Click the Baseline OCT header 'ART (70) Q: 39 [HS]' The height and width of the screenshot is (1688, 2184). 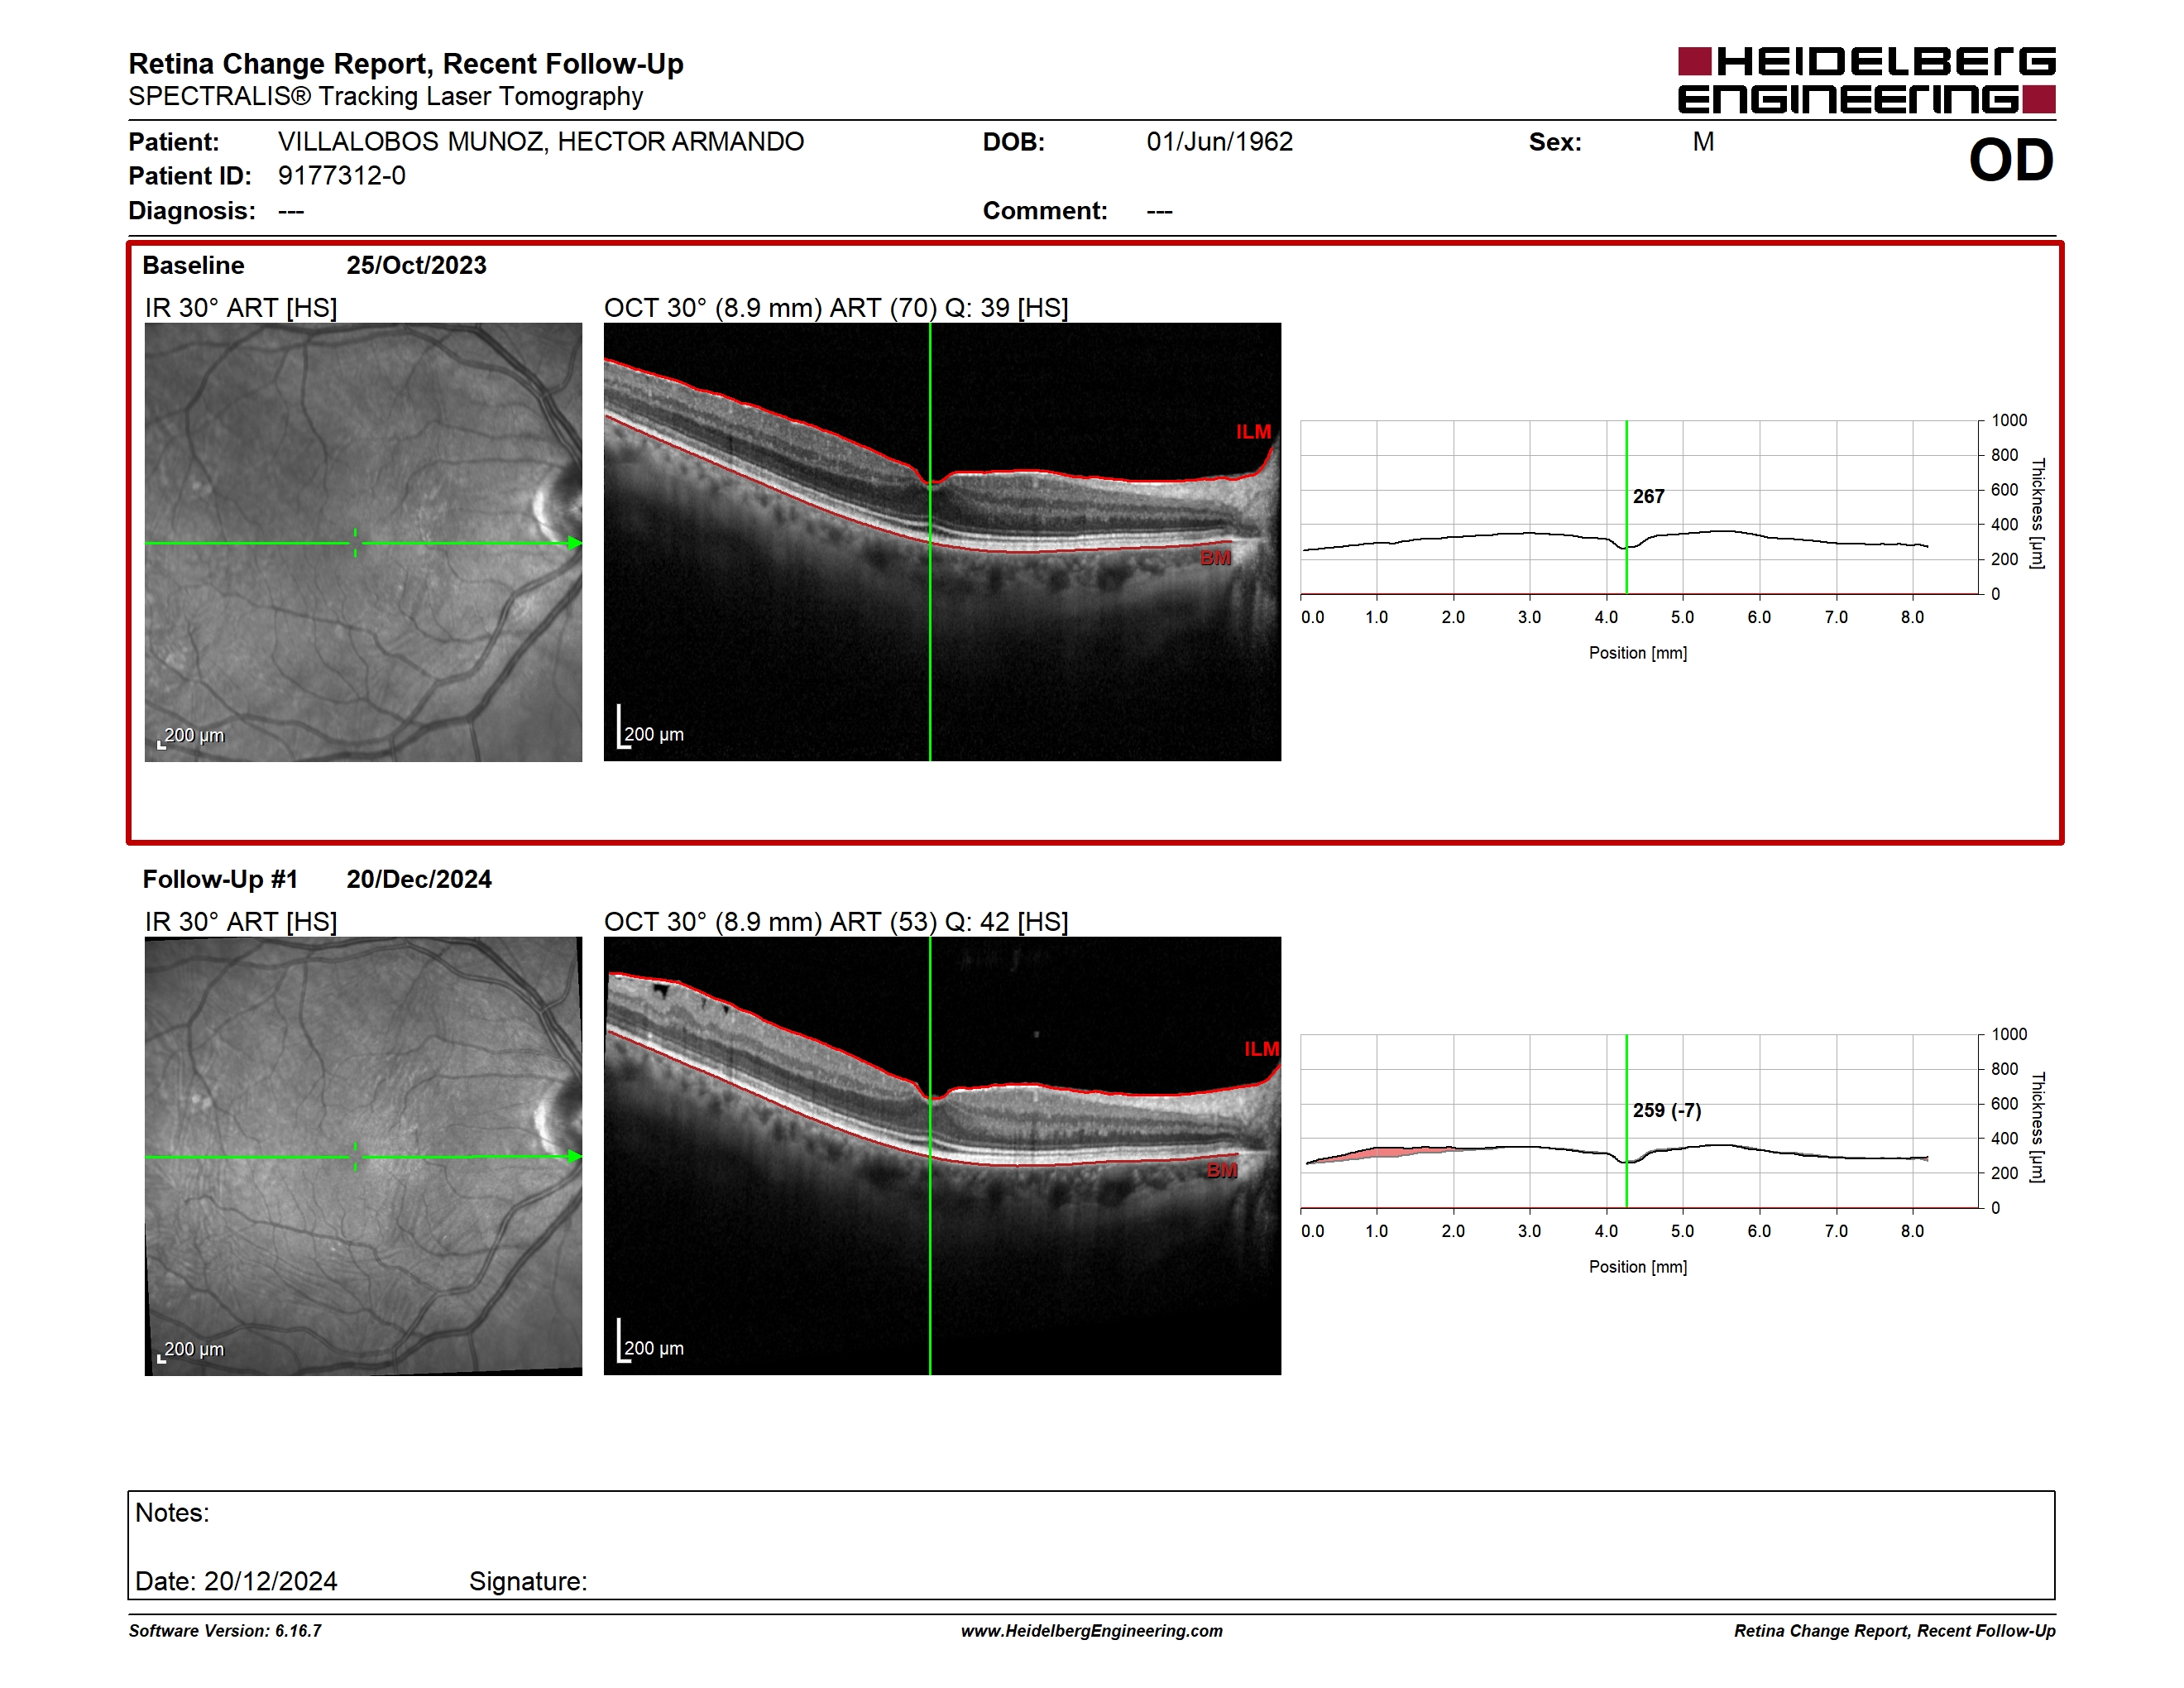pos(949,308)
